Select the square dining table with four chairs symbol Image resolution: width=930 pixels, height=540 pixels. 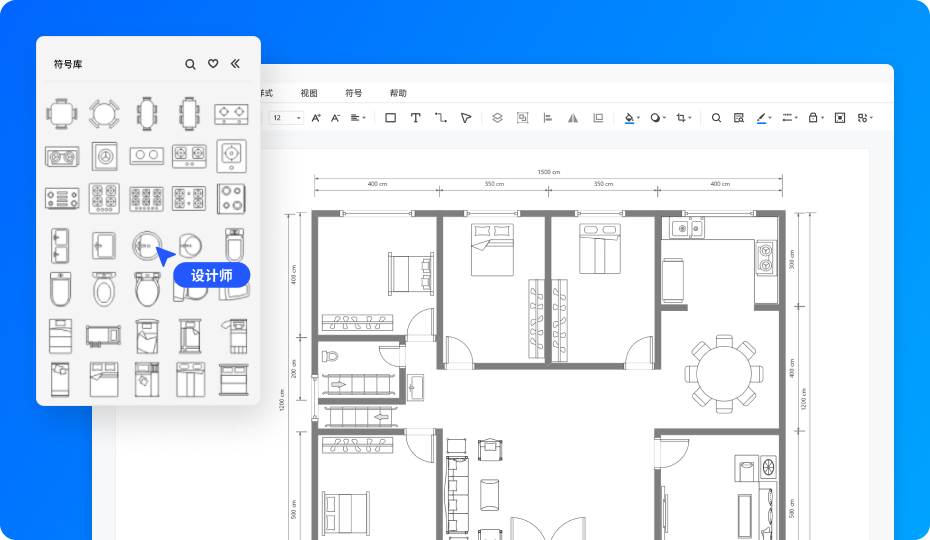62,113
